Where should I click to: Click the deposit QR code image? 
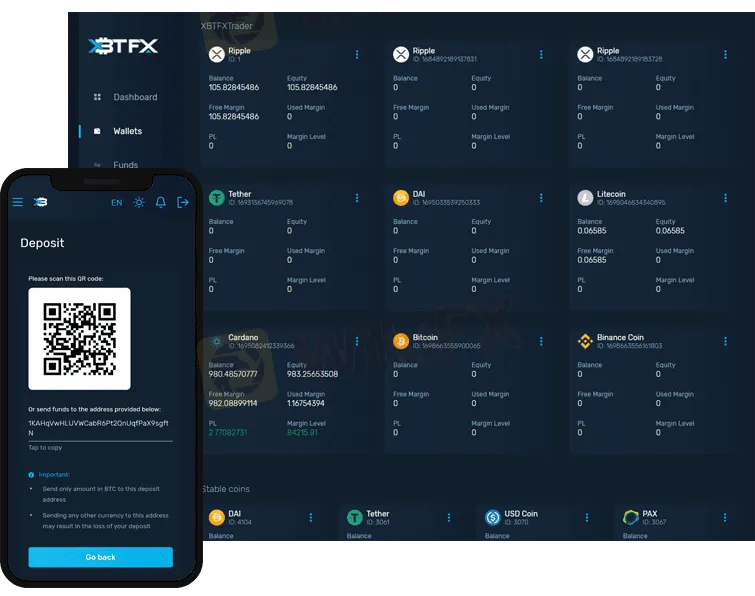(x=79, y=339)
